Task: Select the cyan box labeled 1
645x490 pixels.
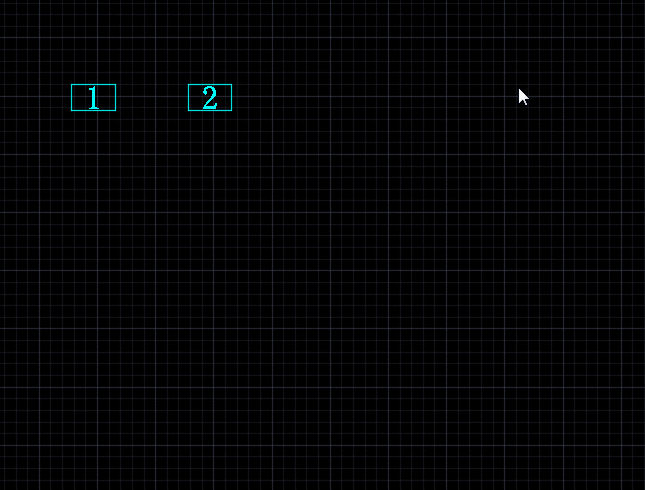Action: point(93,98)
